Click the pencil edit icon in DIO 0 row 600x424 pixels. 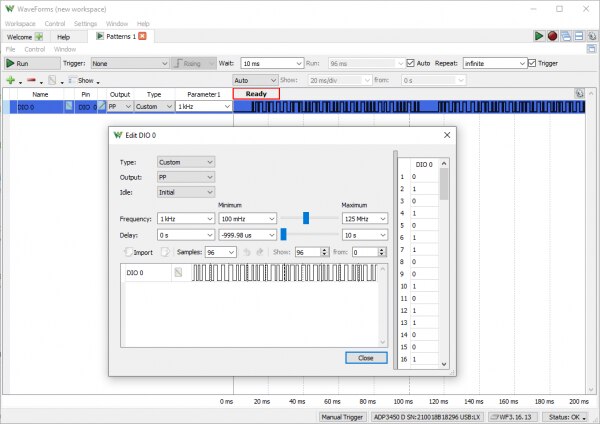[x=101, y=106]
